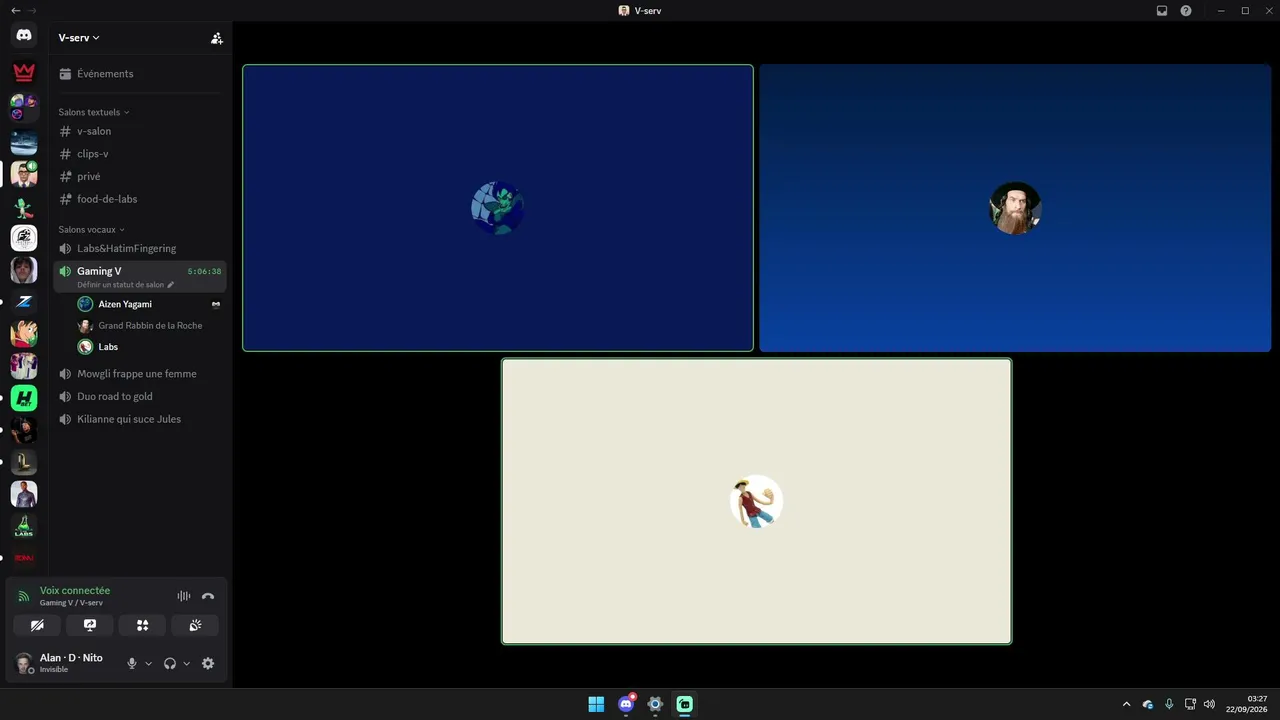Click the Discord home logo

(x=24, y=35)
